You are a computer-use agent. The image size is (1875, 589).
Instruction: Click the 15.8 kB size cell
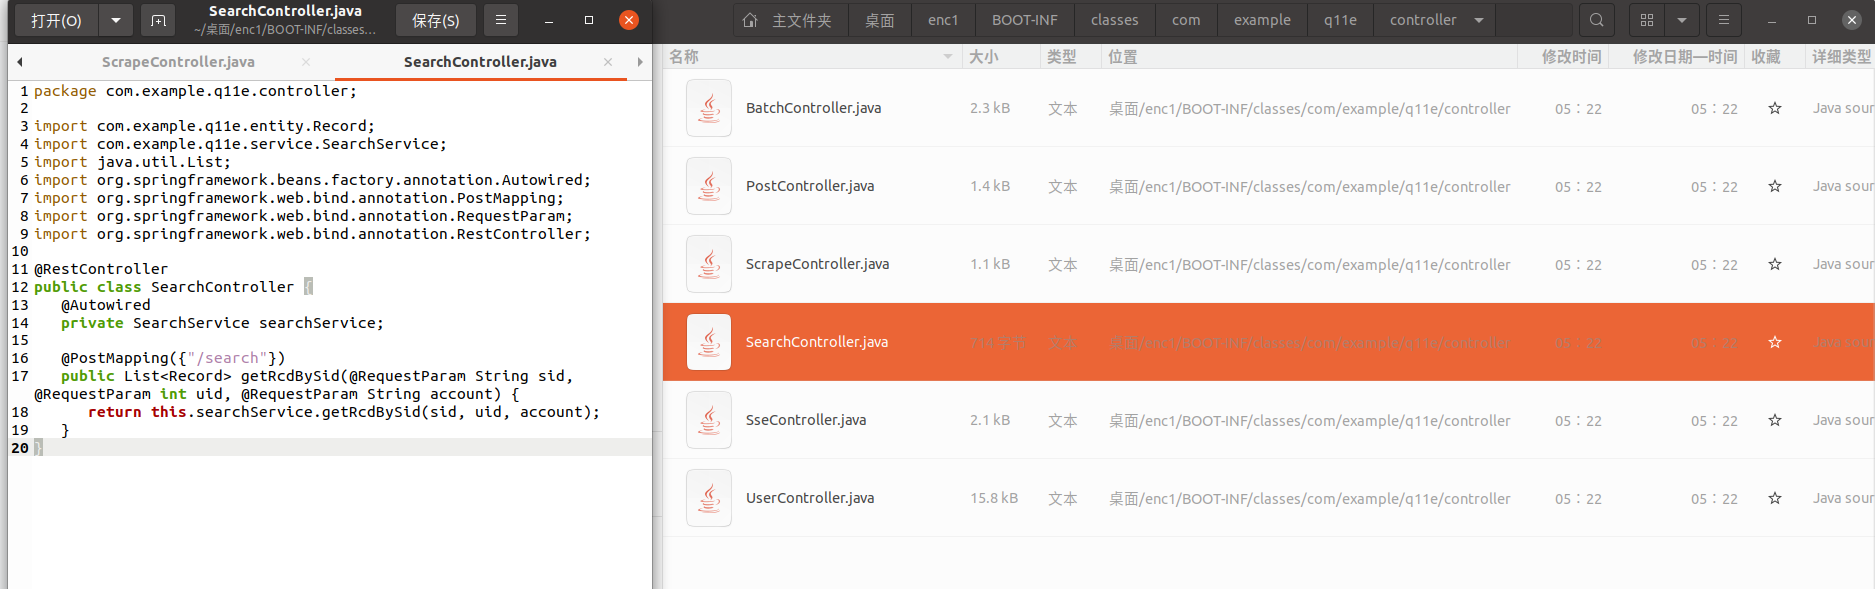coord(994,498)
